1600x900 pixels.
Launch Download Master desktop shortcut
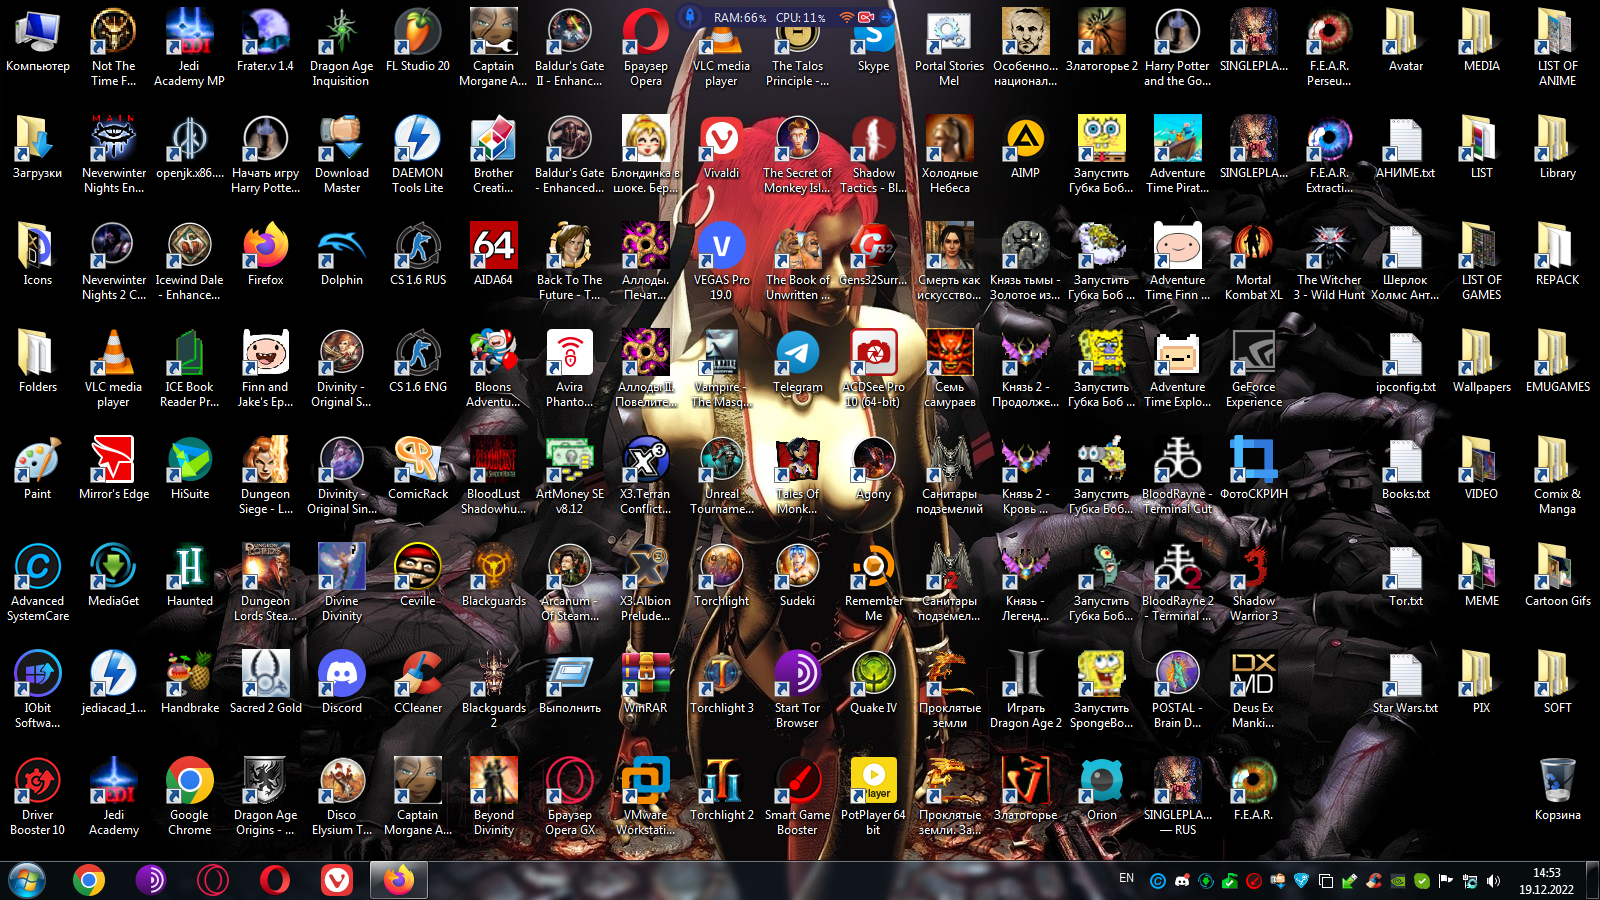pyautogui.click(x=342, y=154)
